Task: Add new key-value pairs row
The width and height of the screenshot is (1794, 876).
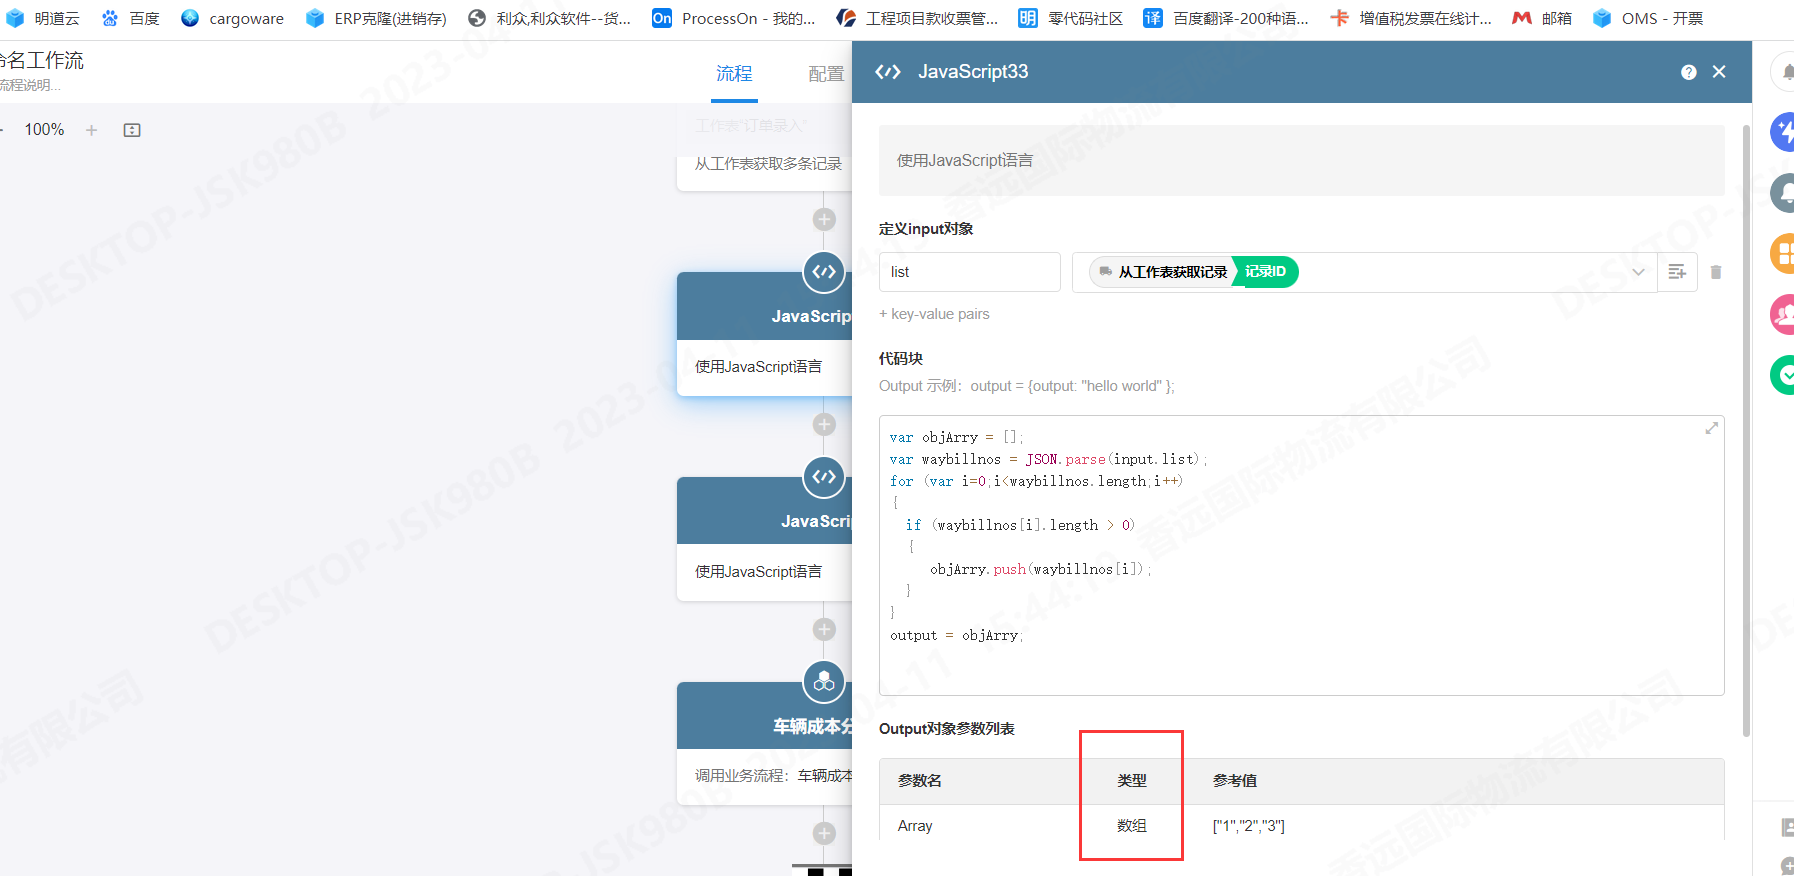Action: 934,314
